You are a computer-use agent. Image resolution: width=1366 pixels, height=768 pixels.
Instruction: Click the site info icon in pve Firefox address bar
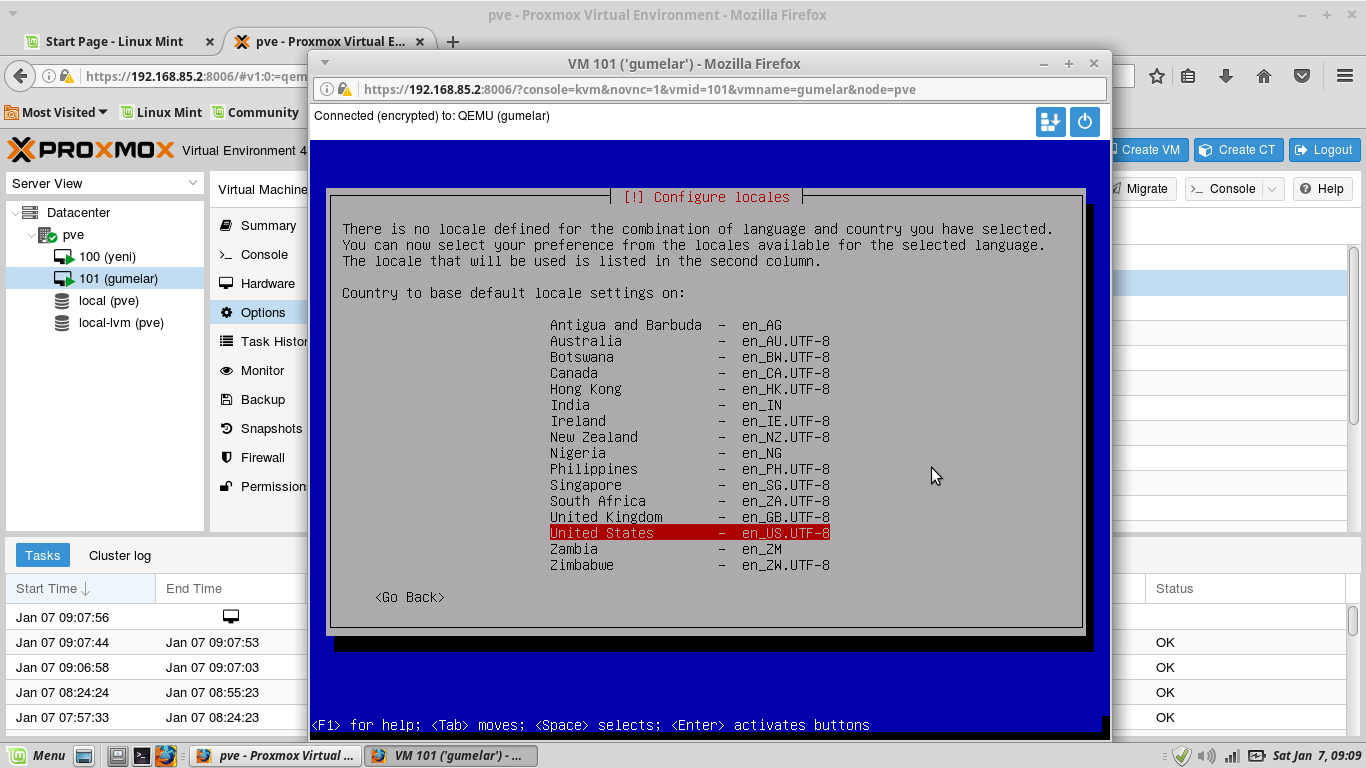48,76
